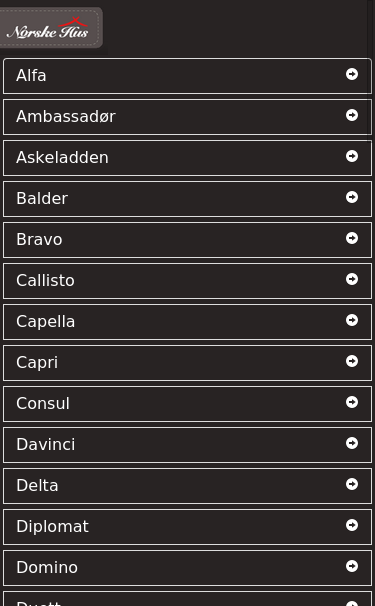Image resolution: width=375 pixels, height=606 pixels.
Task: Open the Alfa house model
Action: pos(188,76)
